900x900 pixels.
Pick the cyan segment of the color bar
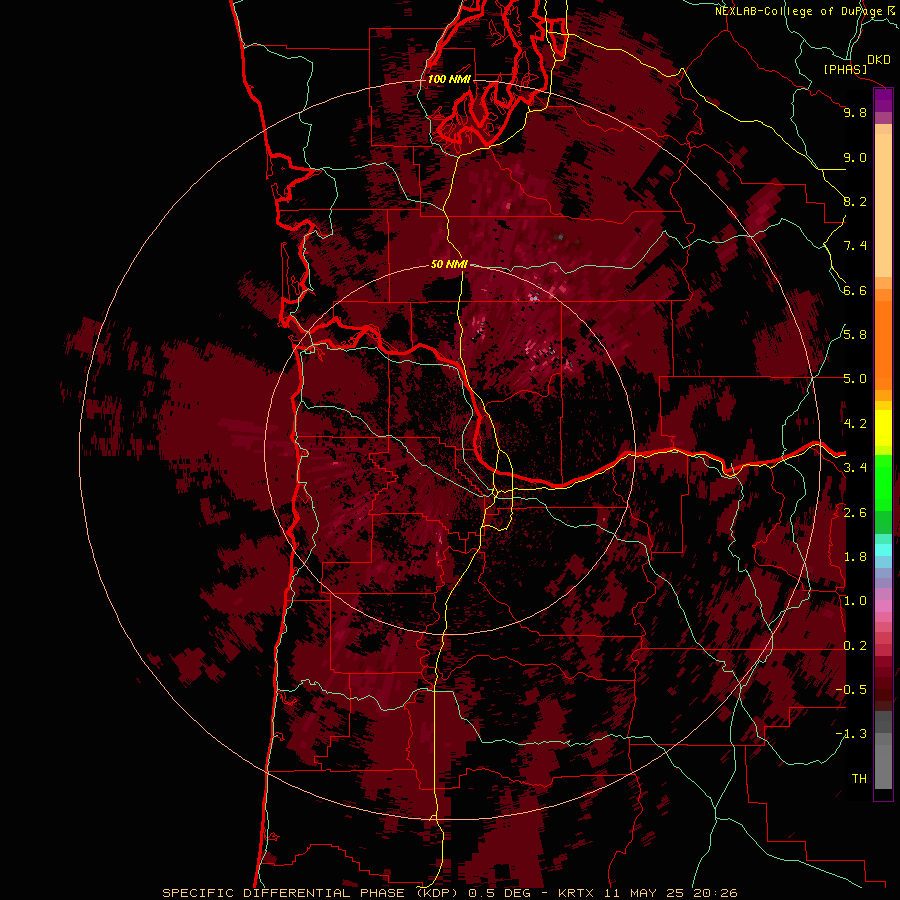(883, 550)
